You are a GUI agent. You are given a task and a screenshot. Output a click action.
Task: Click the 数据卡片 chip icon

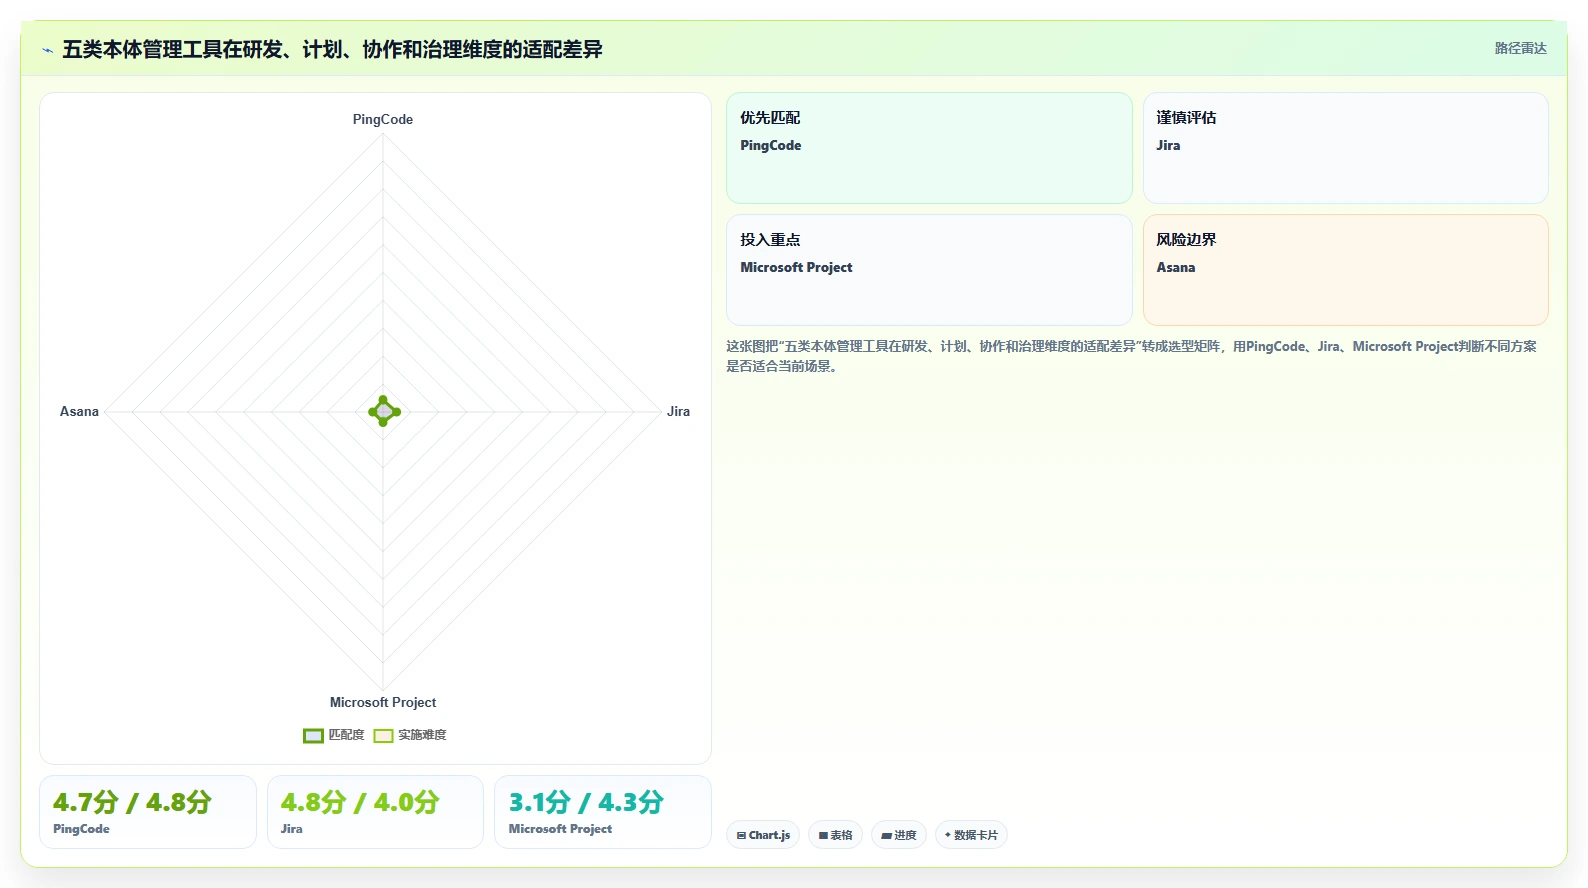(x=948, y=835)
